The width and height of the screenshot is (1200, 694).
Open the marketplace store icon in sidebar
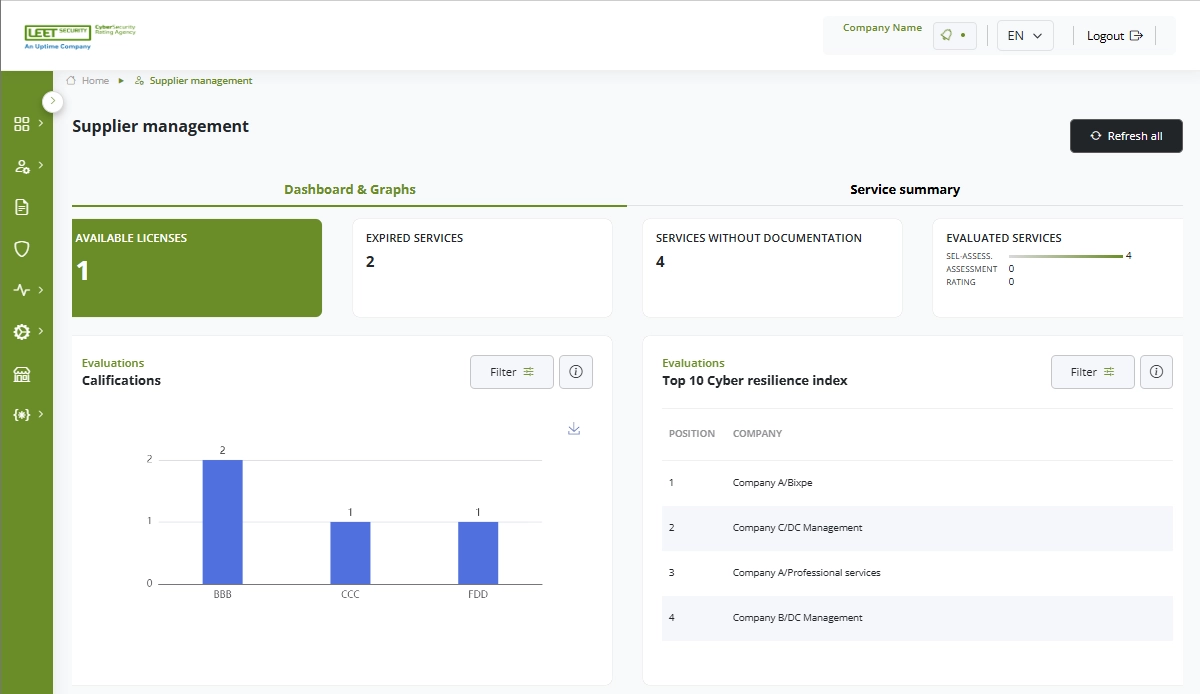pos(21,374)
